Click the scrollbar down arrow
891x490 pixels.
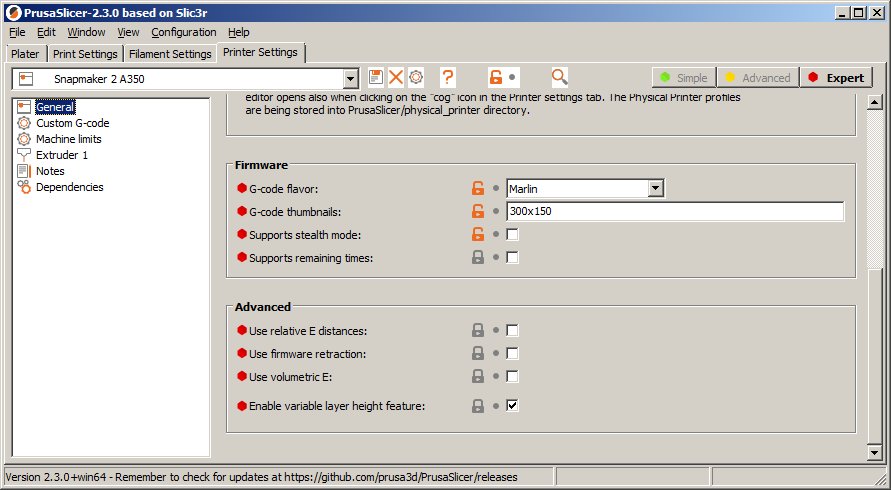tap(875, 452)
